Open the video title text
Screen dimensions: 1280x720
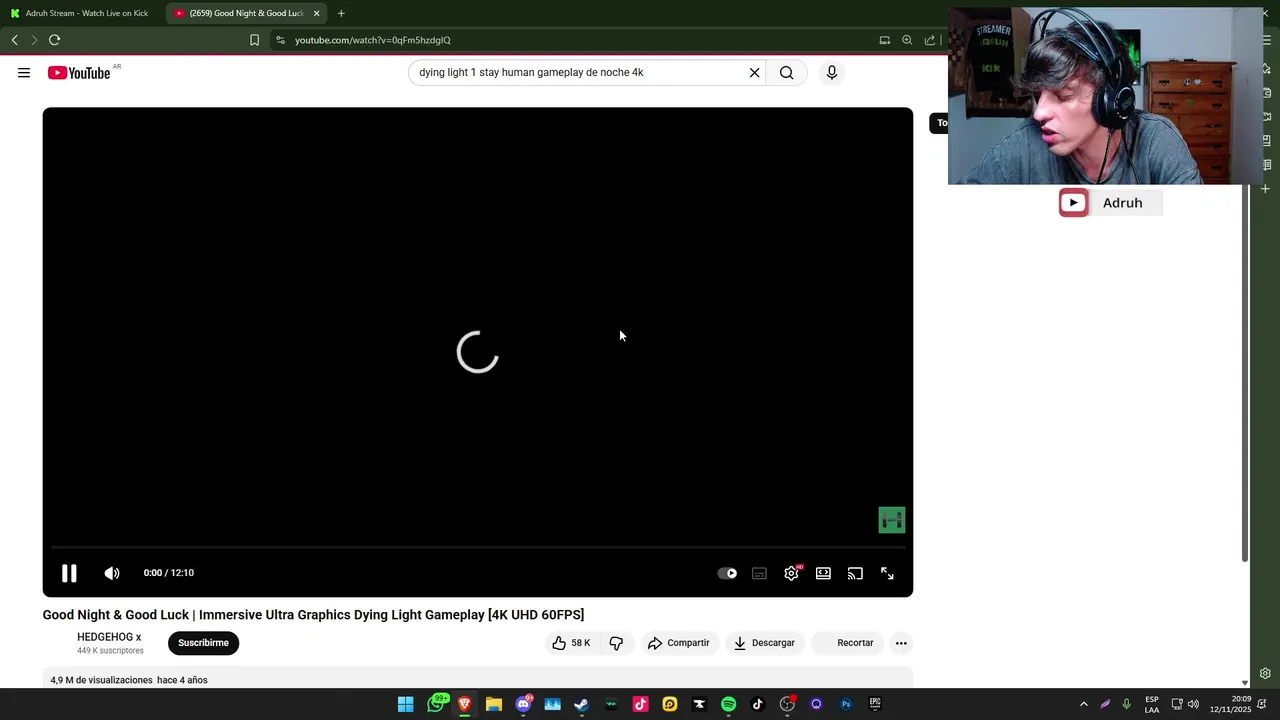pos(313,615)
